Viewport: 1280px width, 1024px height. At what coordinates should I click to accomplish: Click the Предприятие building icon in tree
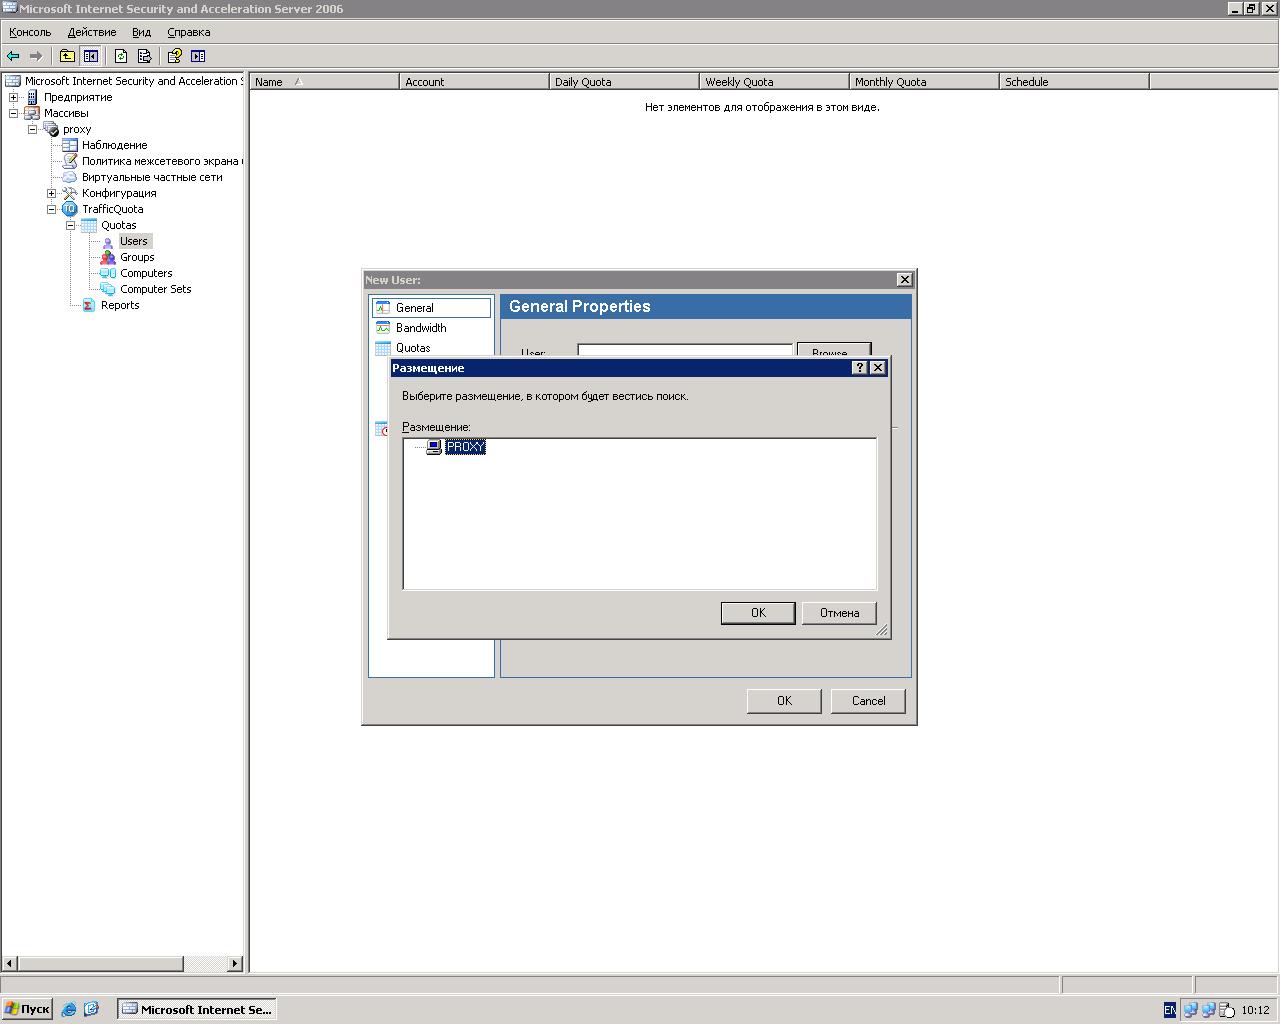click(32, 97)
